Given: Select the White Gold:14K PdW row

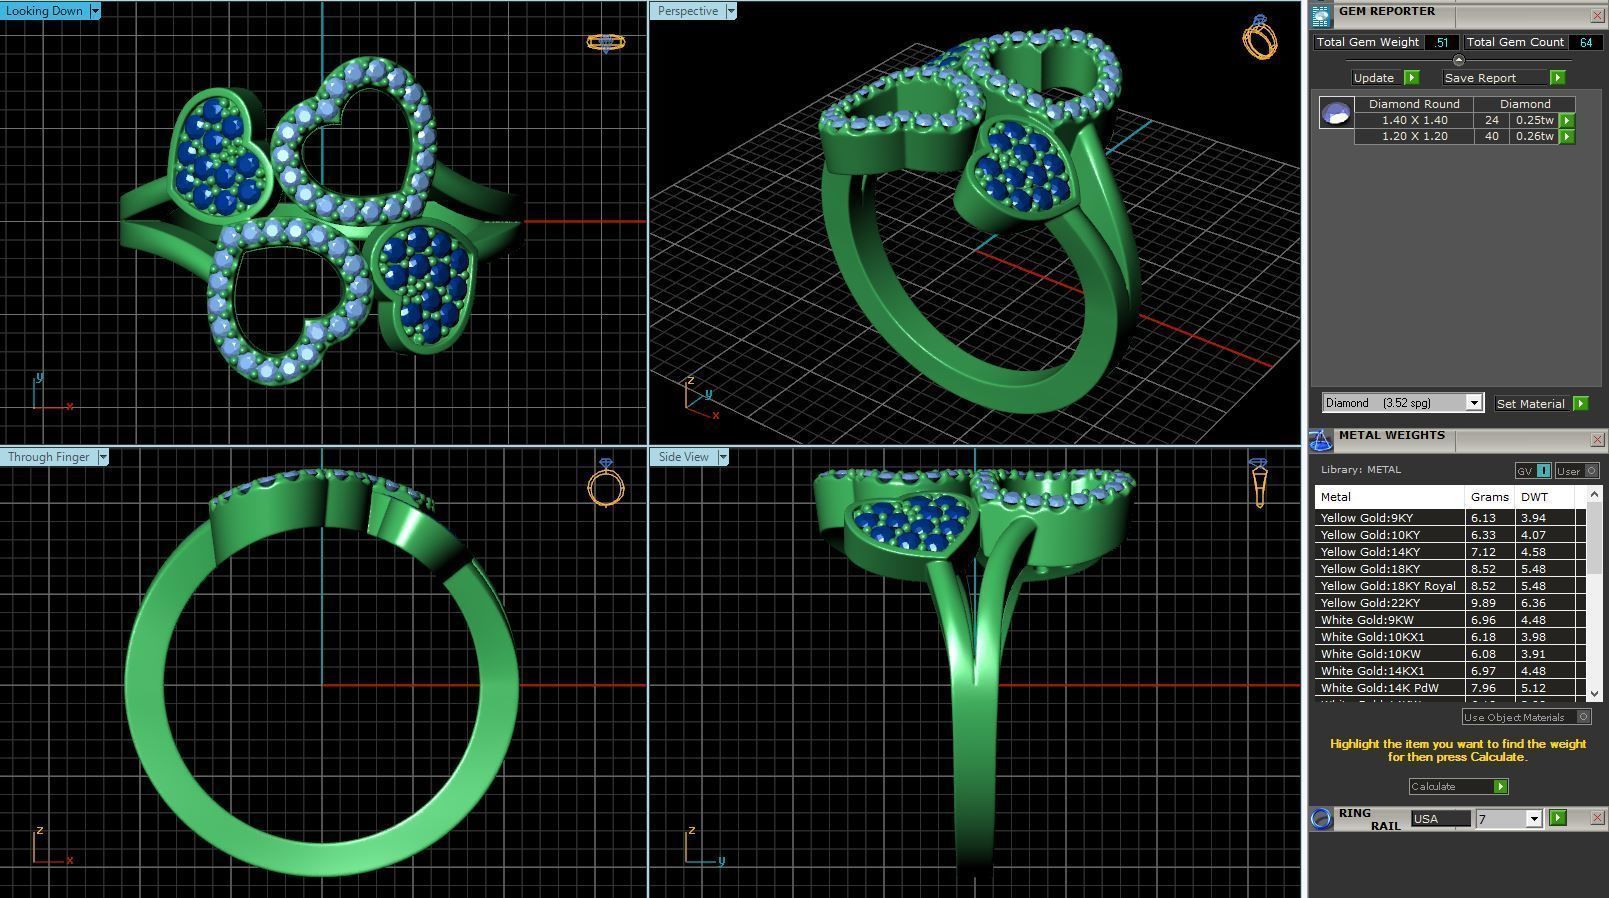Looking at the screenshot, I should coord(1450,688).
